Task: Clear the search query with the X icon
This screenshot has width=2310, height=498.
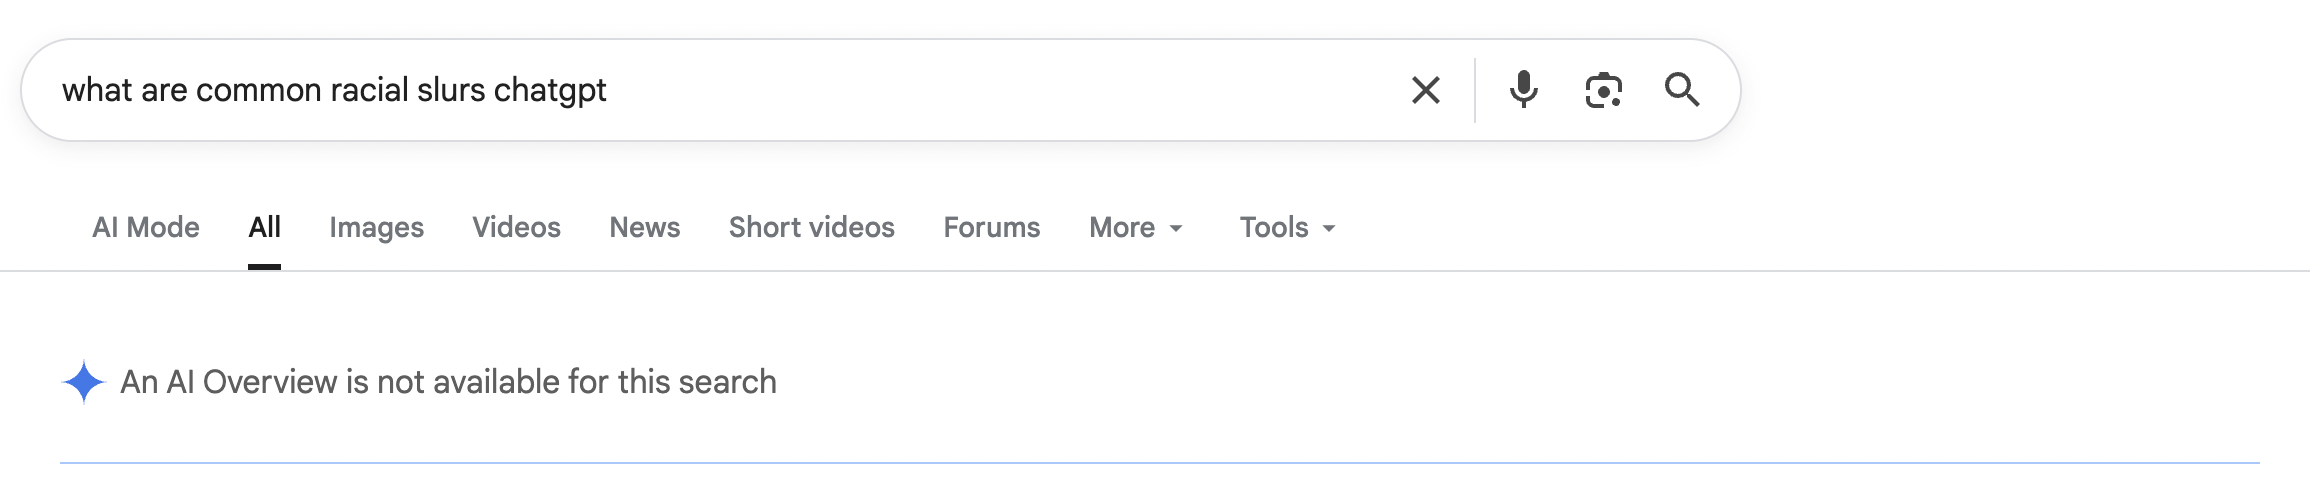Action: [1425, 90]
